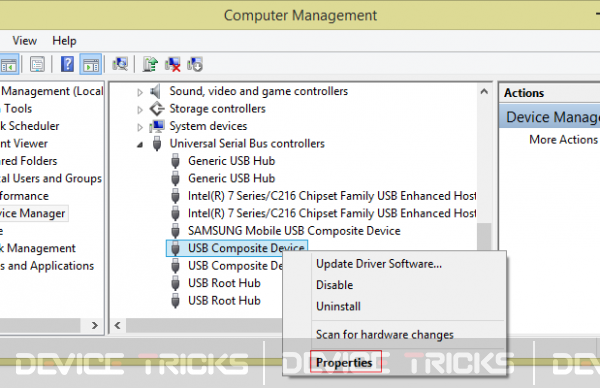Select Performance in the console tree
The height and width of the screenshot is (388, 600).
[24, 196]
